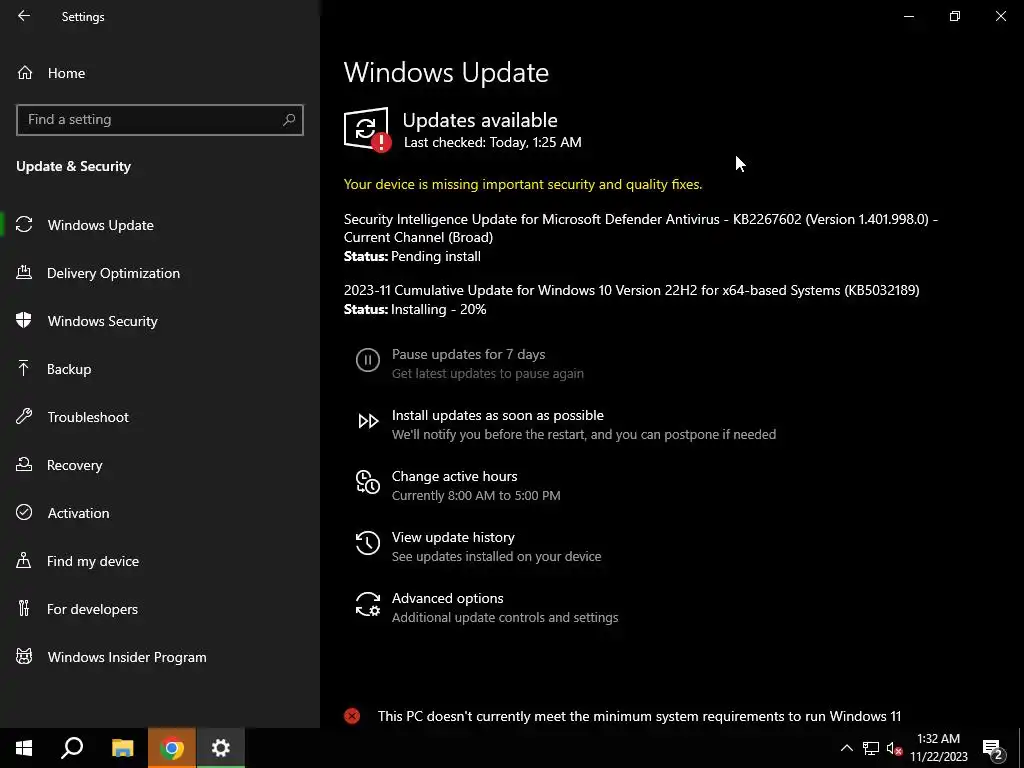This screenshot has height=768, width=1024.
Task: Open the Action Center notifications
Action: [993, 749]
